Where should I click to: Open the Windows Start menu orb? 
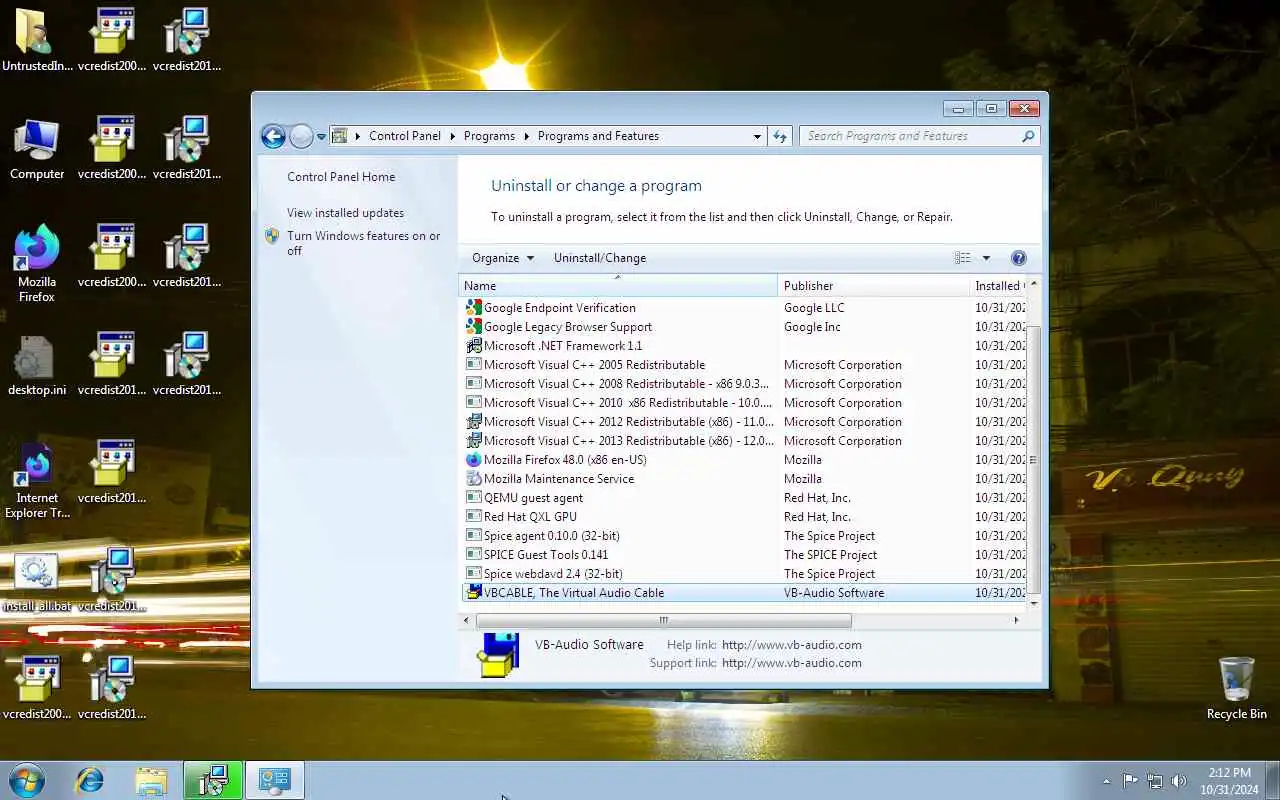pyautogui.click(x=27, y=780)
